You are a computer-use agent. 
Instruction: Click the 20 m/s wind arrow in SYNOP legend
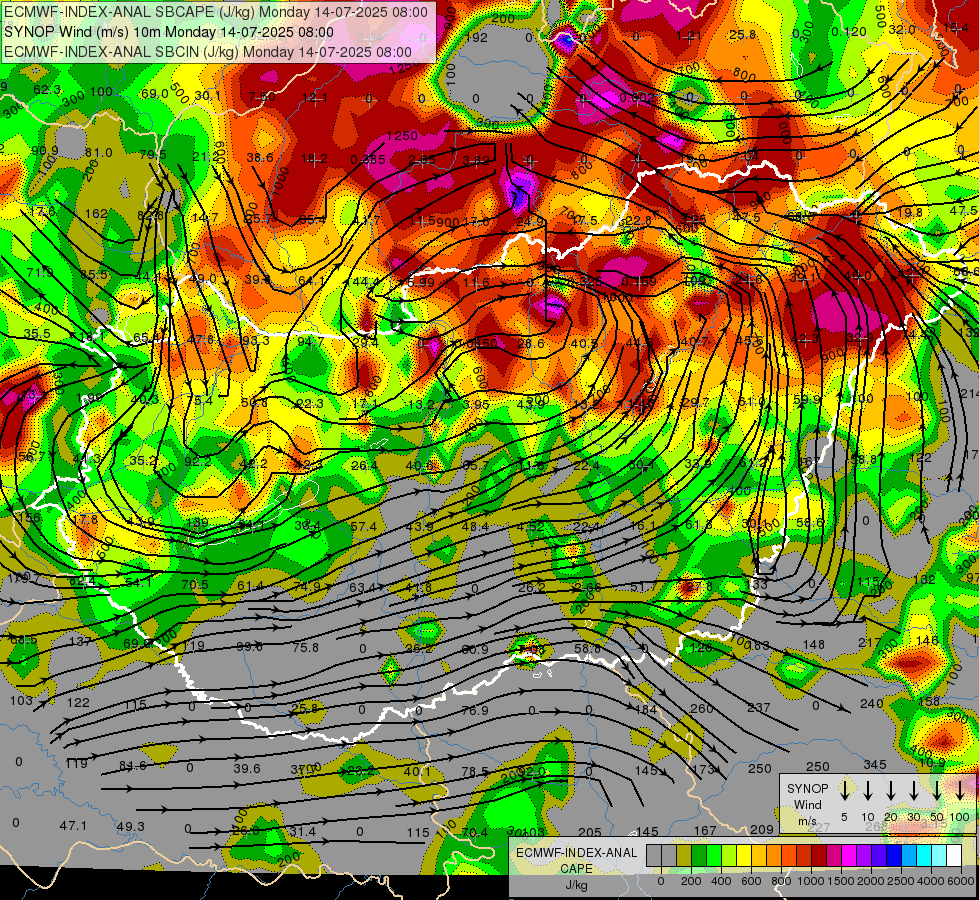(x=890, y=791)
